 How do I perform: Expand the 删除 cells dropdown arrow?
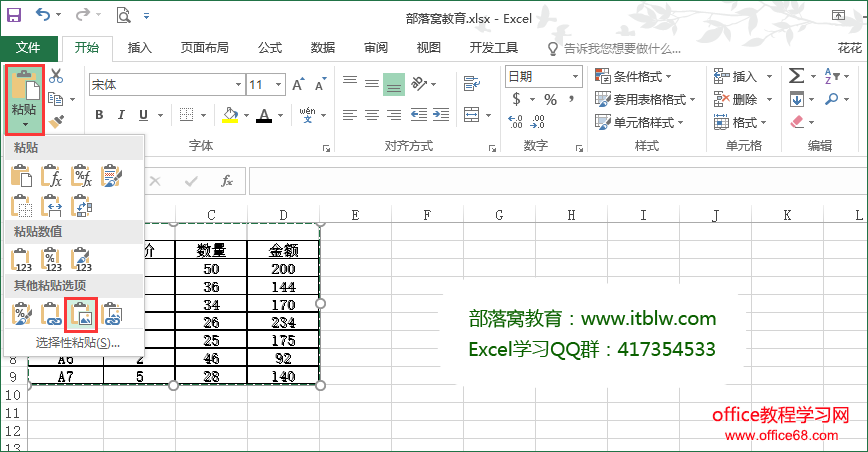(769, 100)
